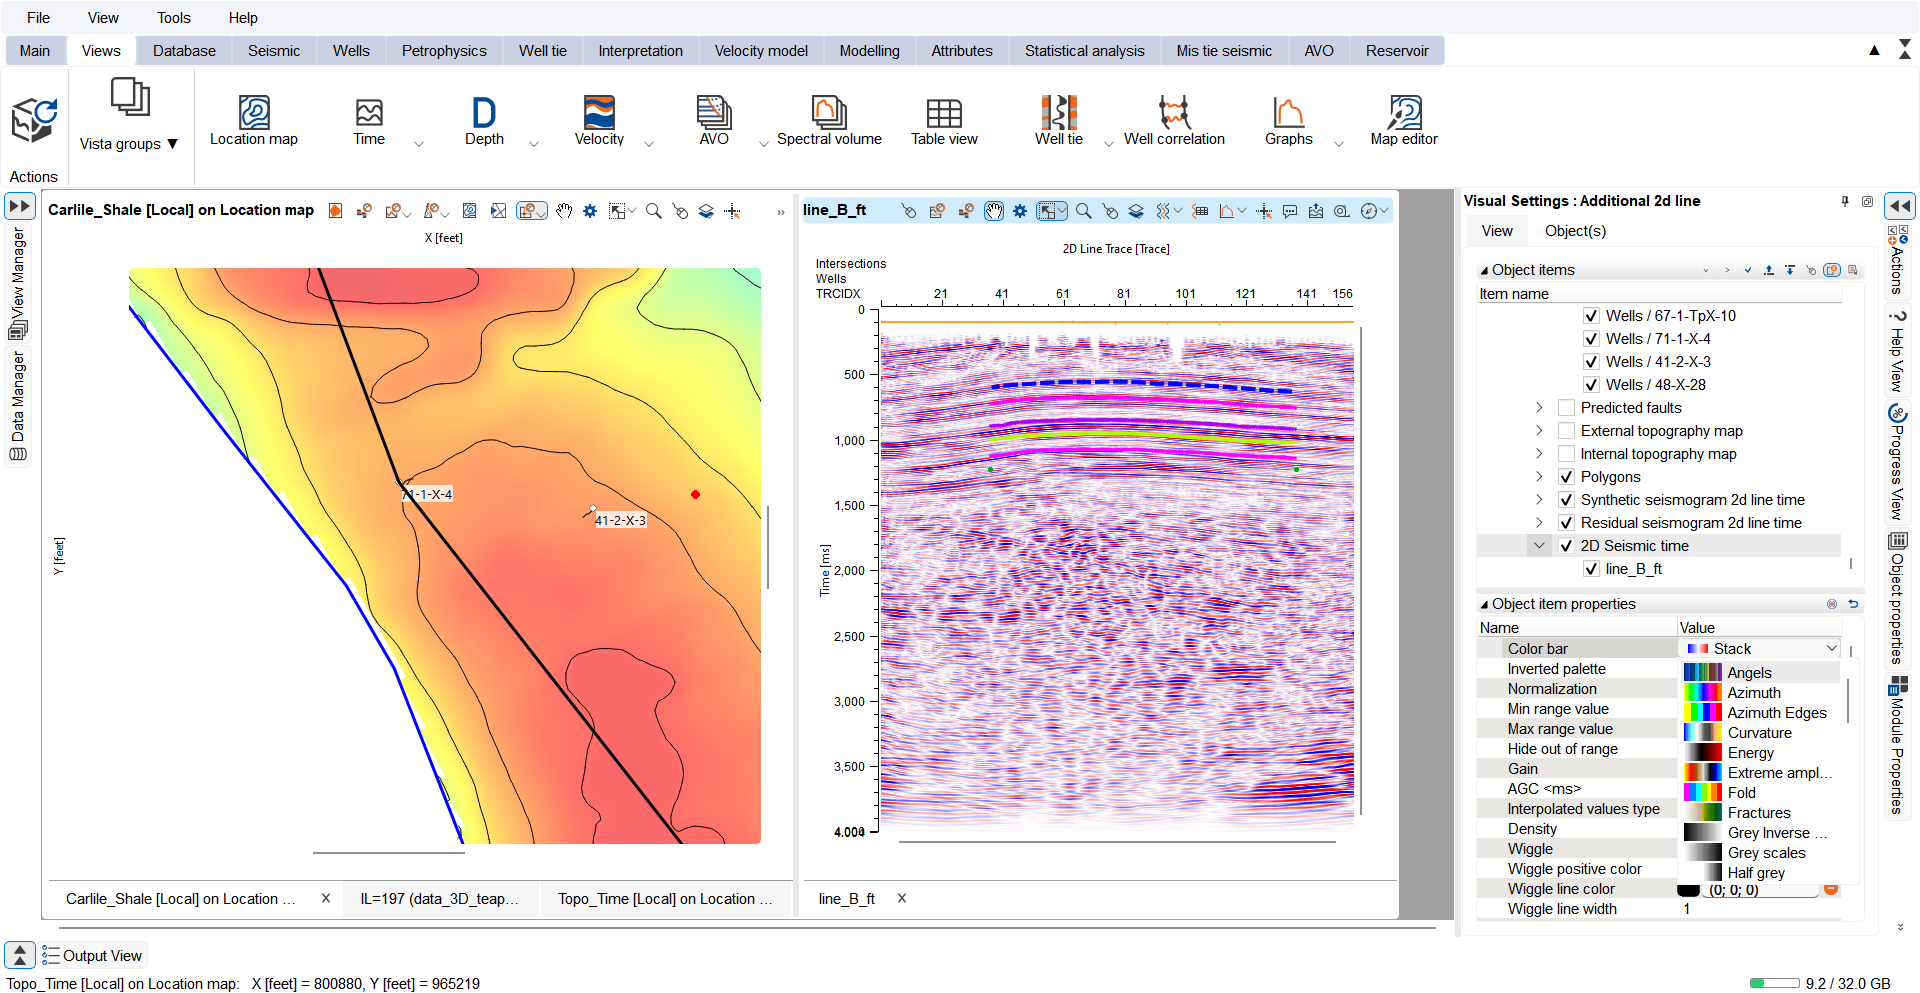Screen dimensions: 1920x993
Task: Select the Fractures palette entry
Action: 1761,813
